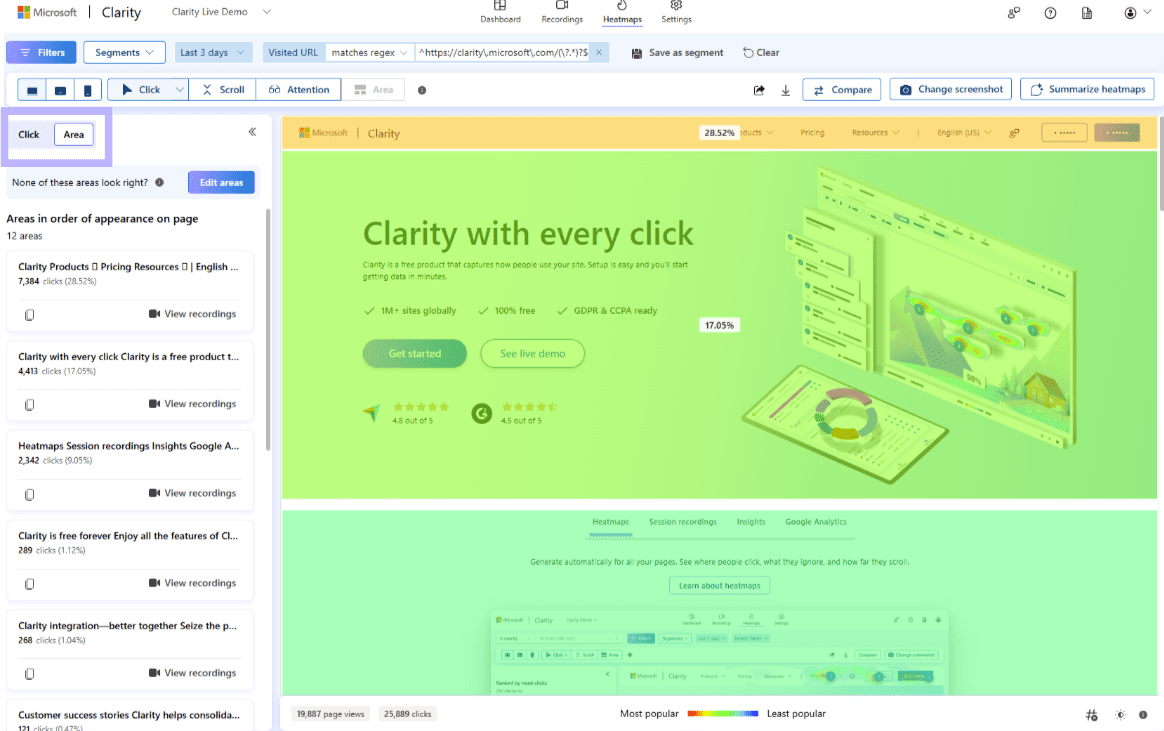Select the mobile device heatmap view
The width and height of the screenshot is (1164, 731).
point(87,89)
